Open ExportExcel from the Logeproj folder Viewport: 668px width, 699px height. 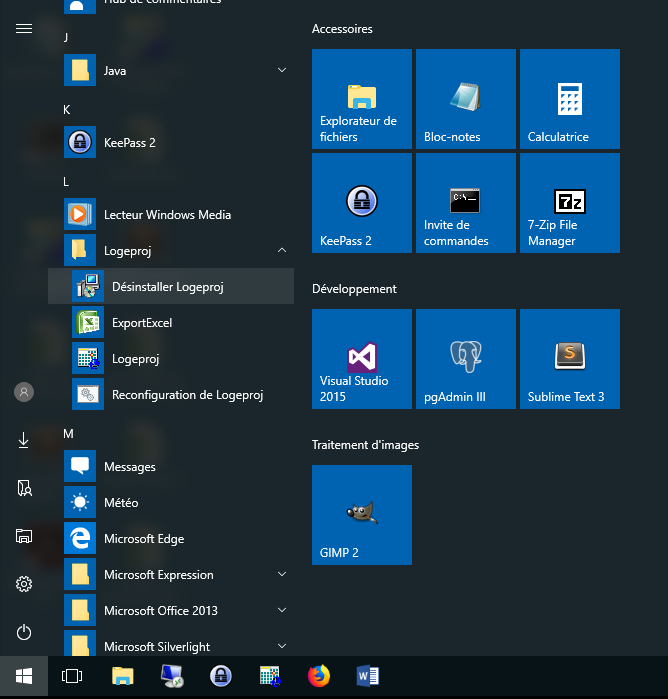(x=171, y=322)
